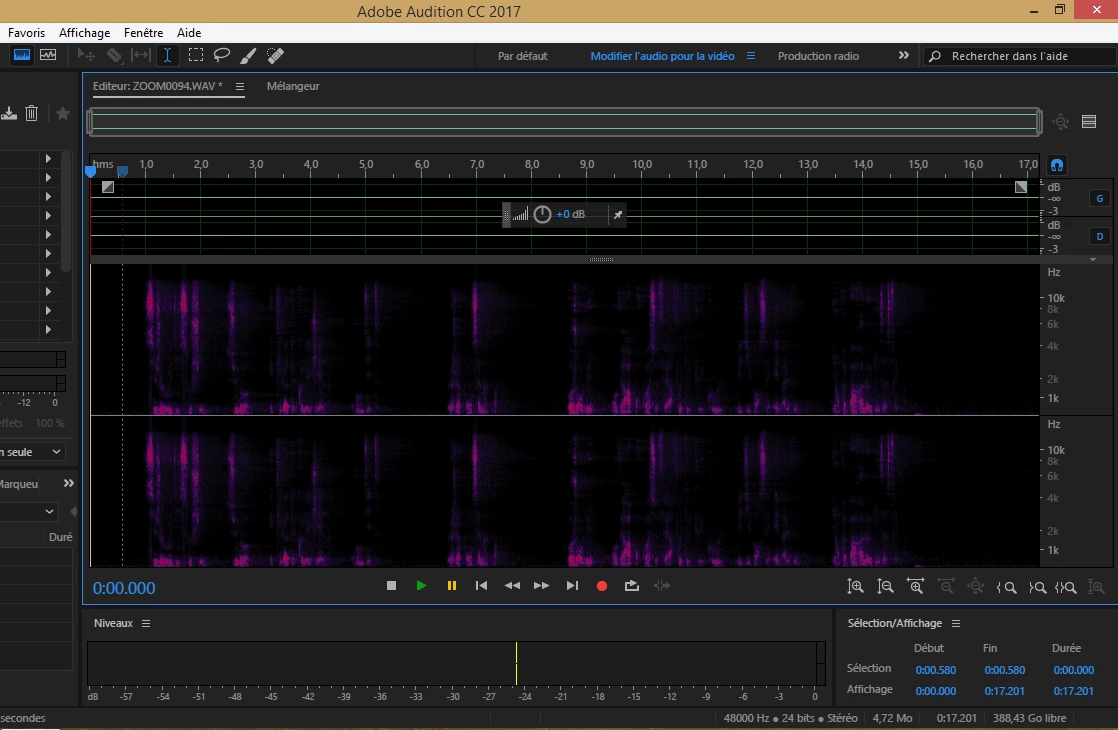
Task: Select the Marquee Selection tool
Action: pos(195,55)
